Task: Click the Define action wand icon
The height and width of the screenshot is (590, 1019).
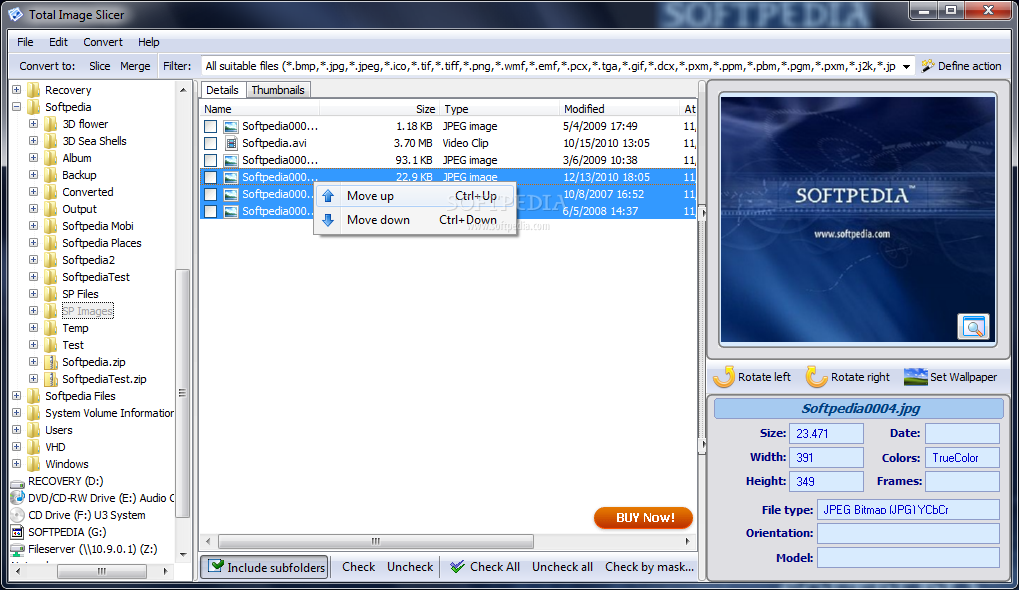Action: (x=928, y=66)
